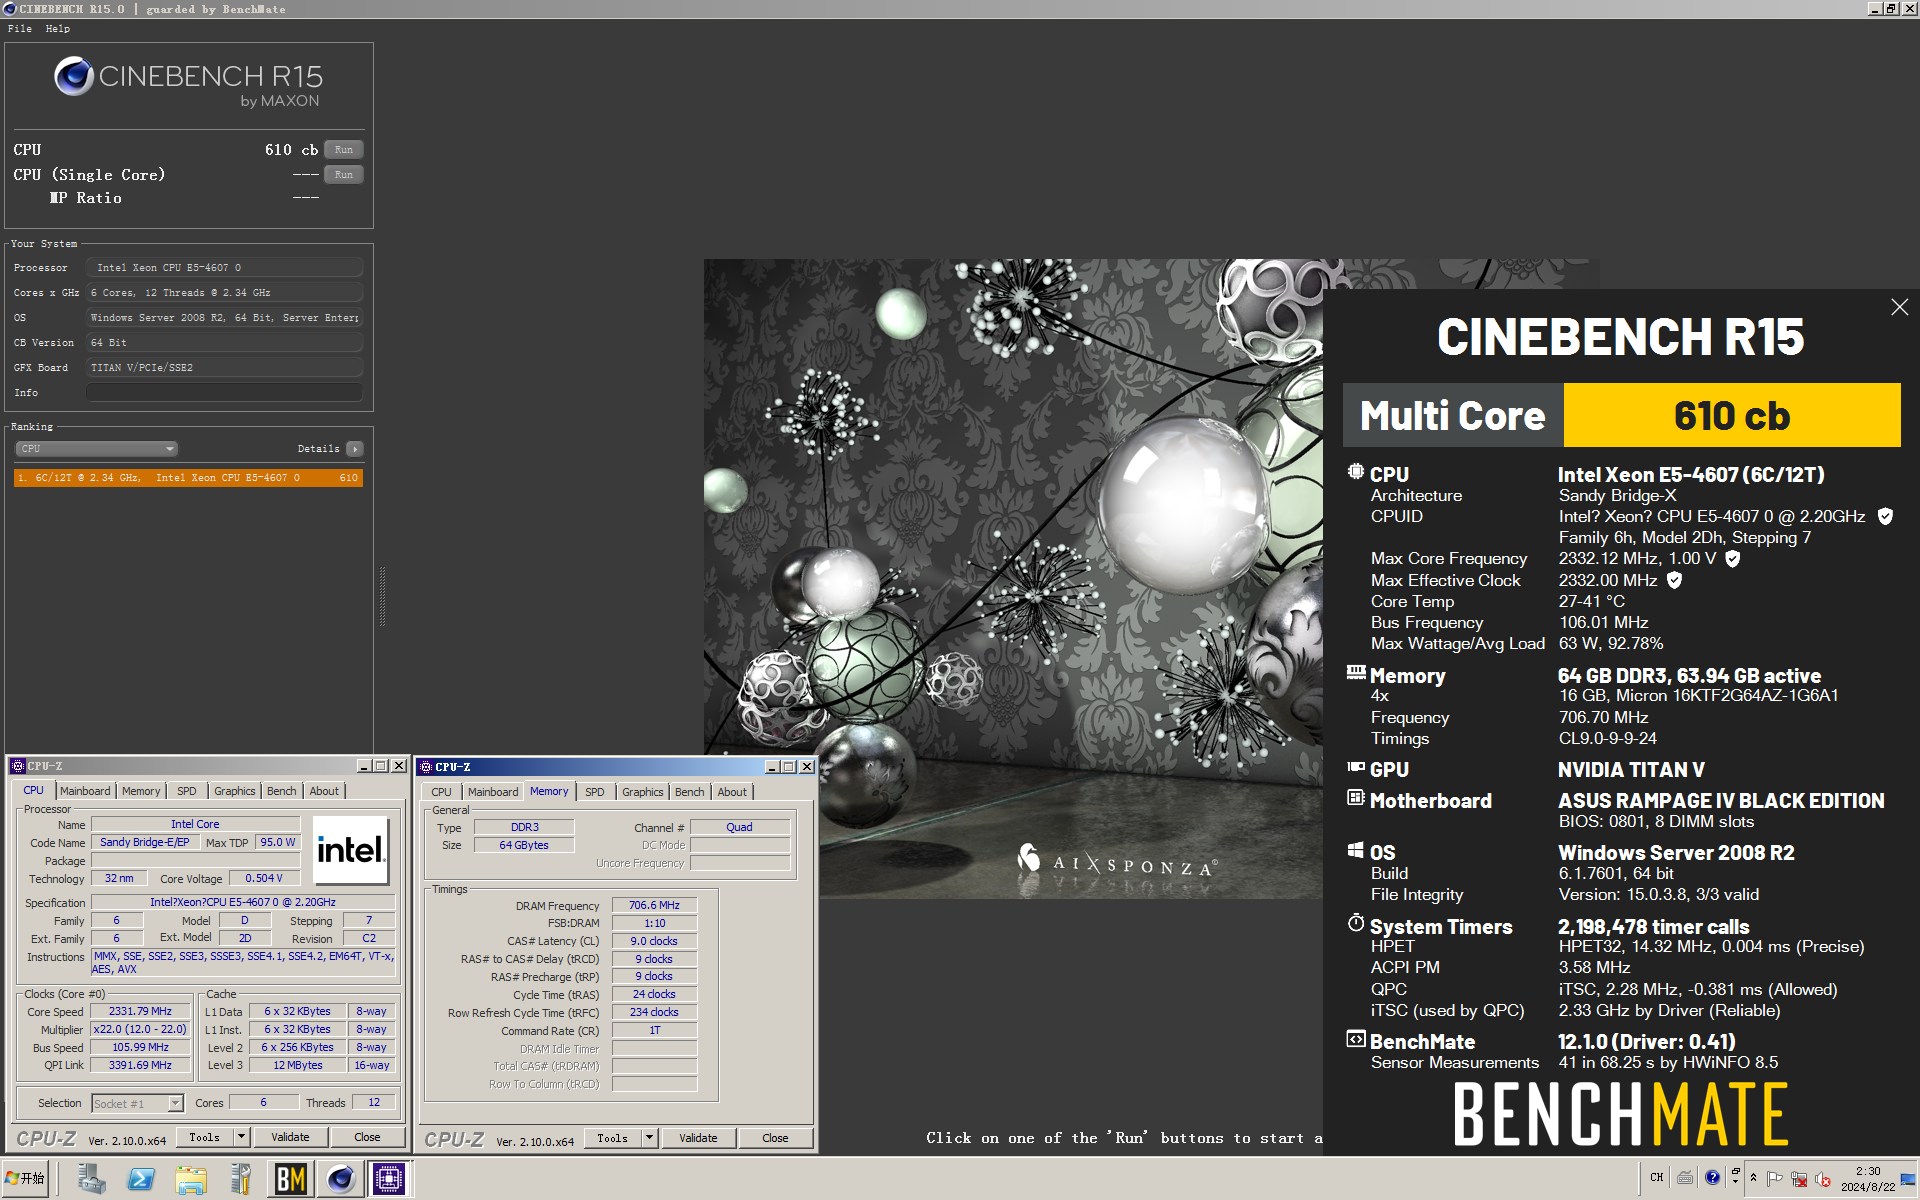The width and height of the screenshot is (1920, 1200).
Task: Click the System Timers stopwatch icon
Action: [x=1355, y=923]
